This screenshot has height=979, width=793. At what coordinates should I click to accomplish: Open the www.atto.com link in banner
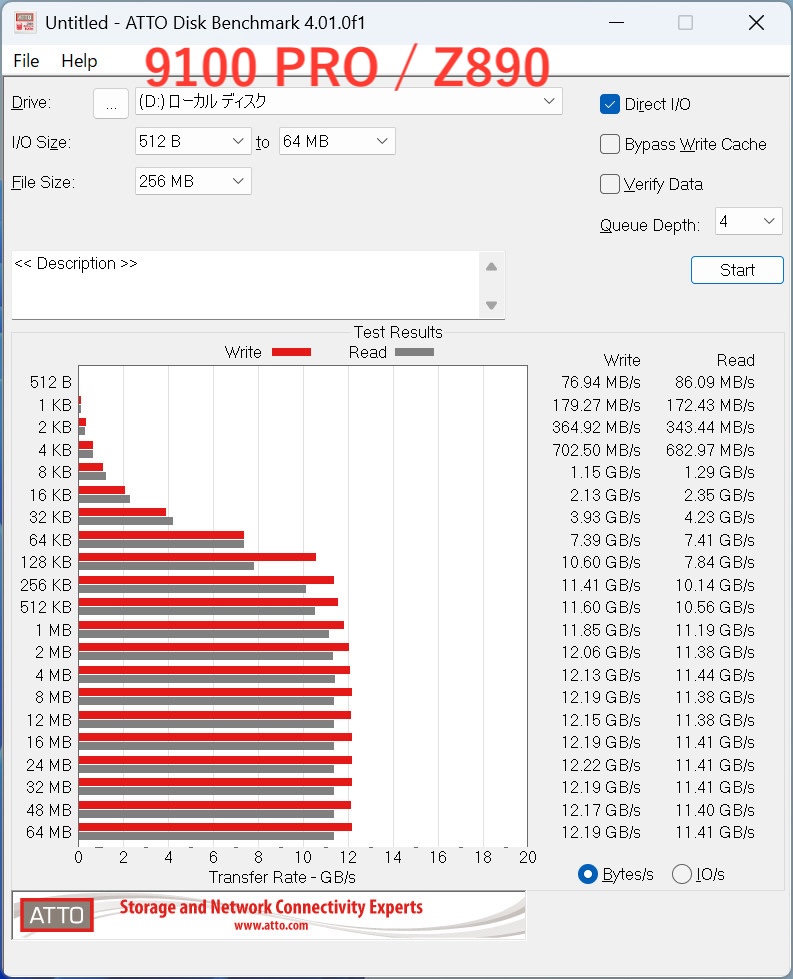(271, 926)
